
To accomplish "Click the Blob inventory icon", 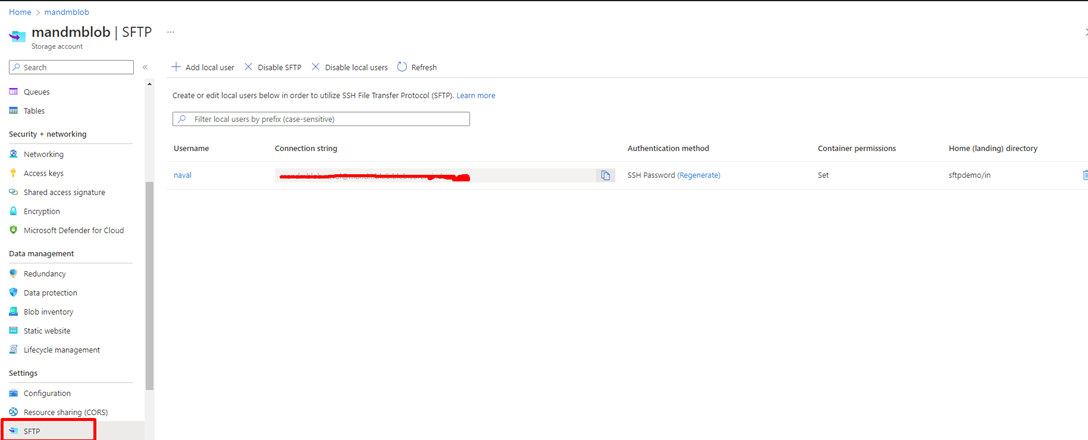I will point(13,312).
